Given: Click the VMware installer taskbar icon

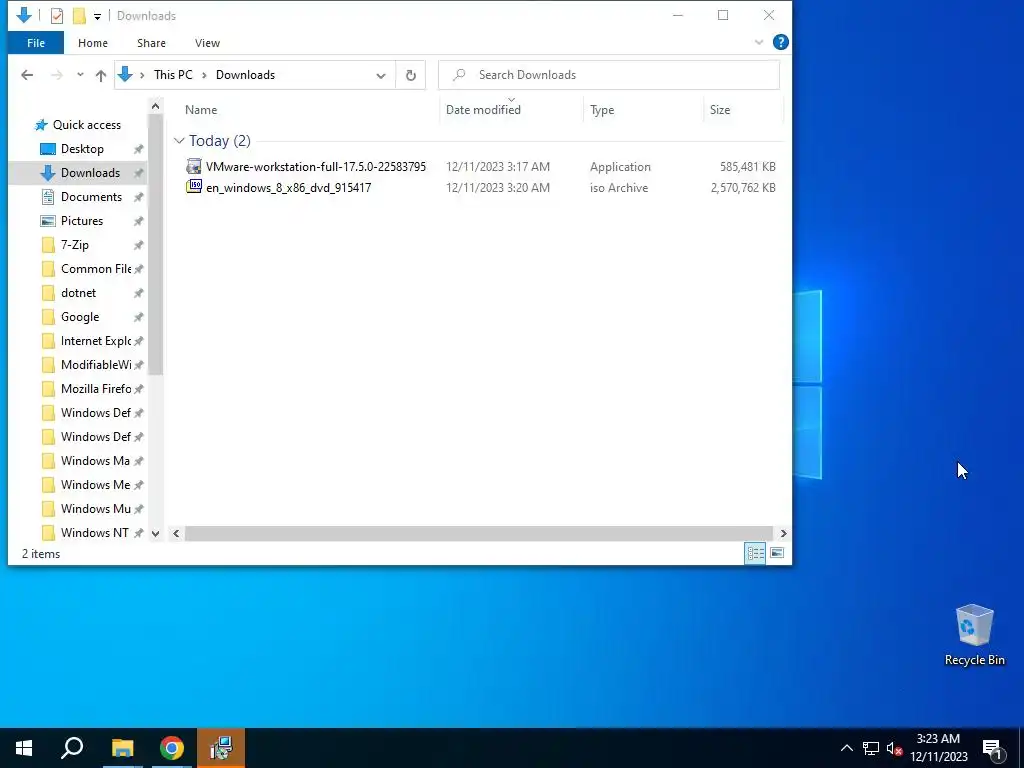Looking at the screenshot, I should point(221,748).
